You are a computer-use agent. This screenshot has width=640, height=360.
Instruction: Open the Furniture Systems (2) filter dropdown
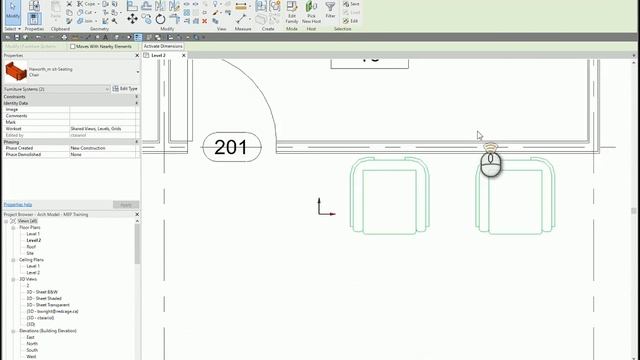point(56,89)
